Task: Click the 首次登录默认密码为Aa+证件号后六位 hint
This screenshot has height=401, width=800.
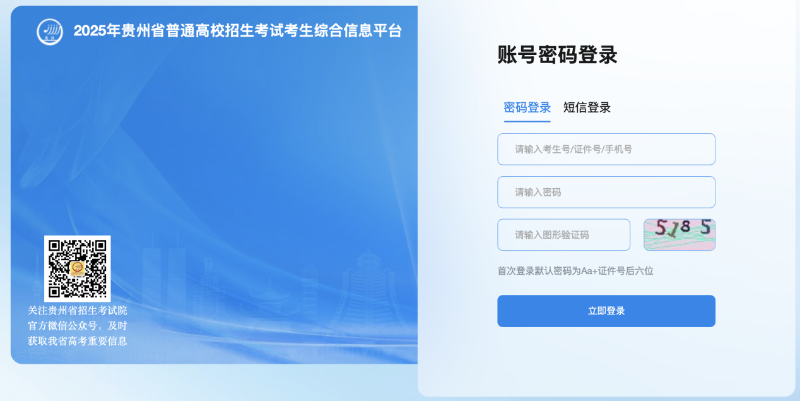Action: (575, 271)
